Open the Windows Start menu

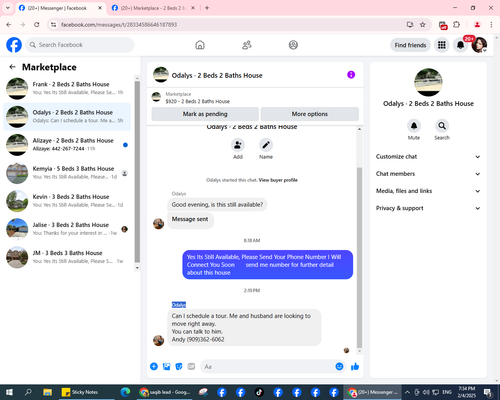coord(9,392)
